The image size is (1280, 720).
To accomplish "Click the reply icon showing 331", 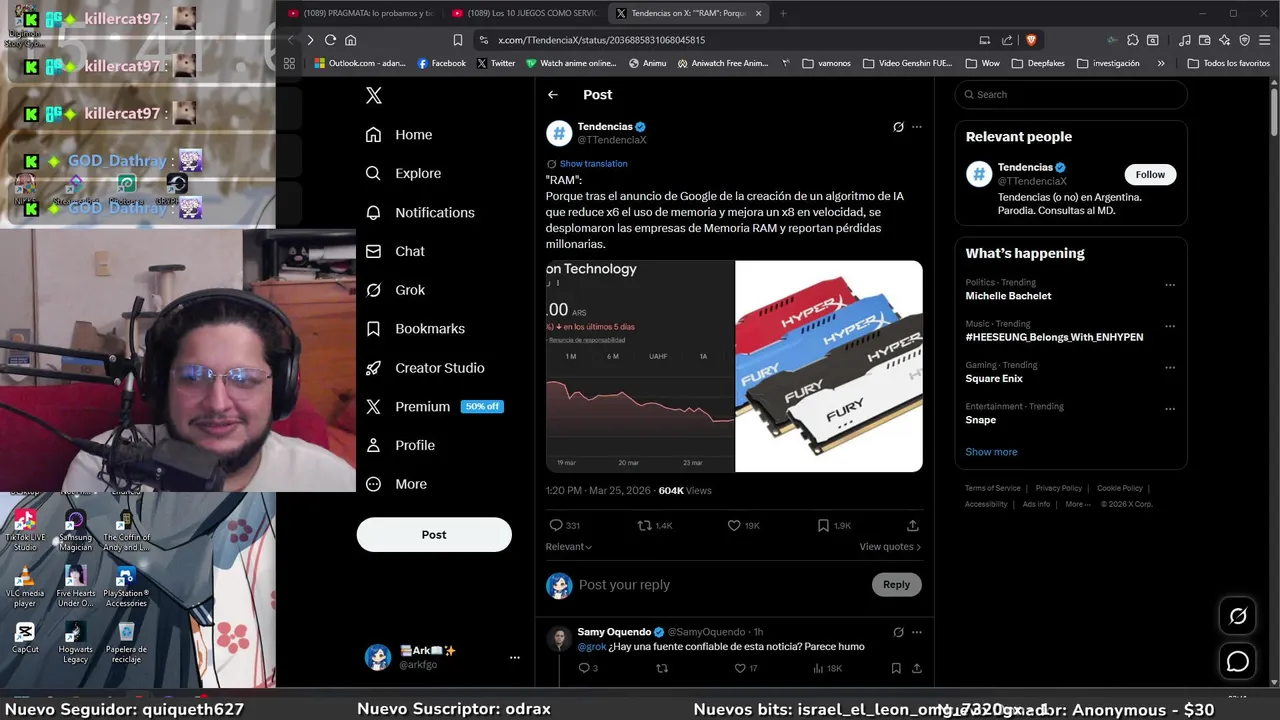I will tap(564, 525).
